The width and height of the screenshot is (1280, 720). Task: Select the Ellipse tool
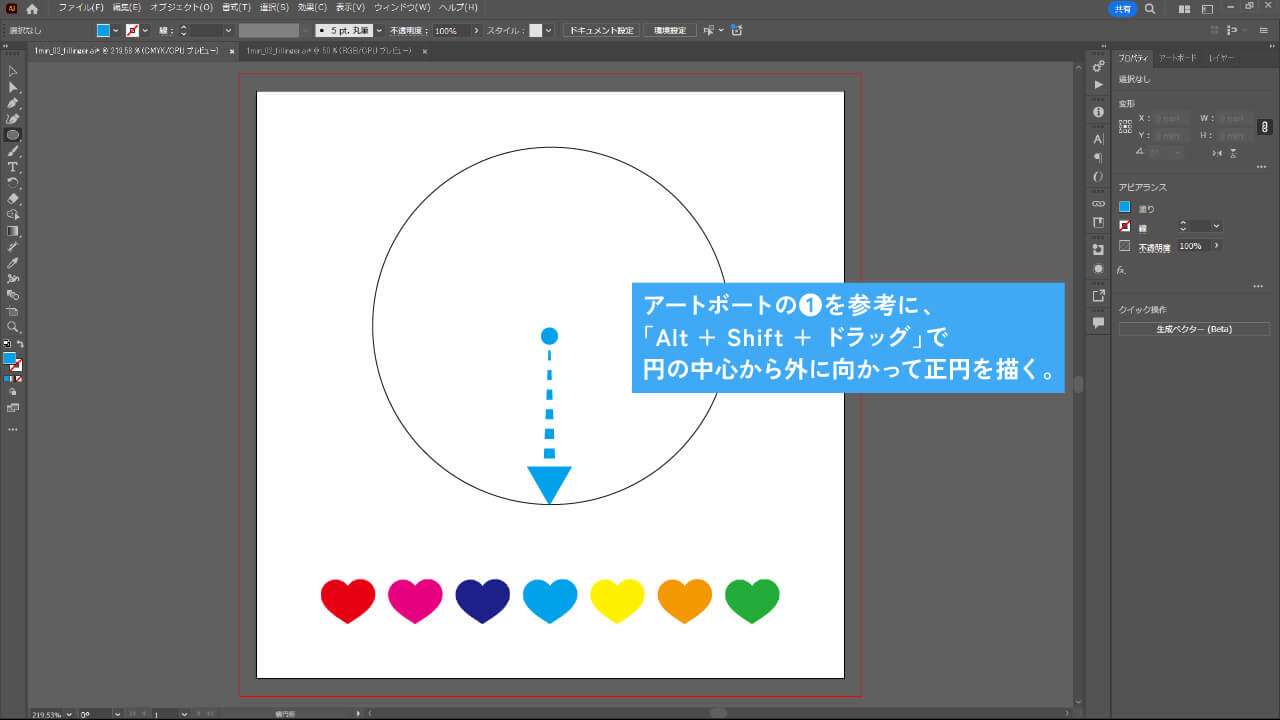pos(13,134)
